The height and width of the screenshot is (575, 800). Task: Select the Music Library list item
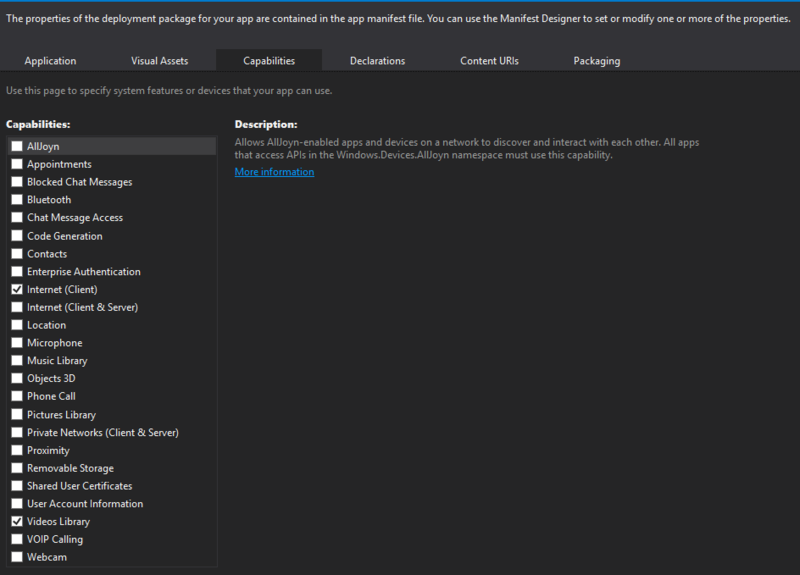tap(57, 361)
